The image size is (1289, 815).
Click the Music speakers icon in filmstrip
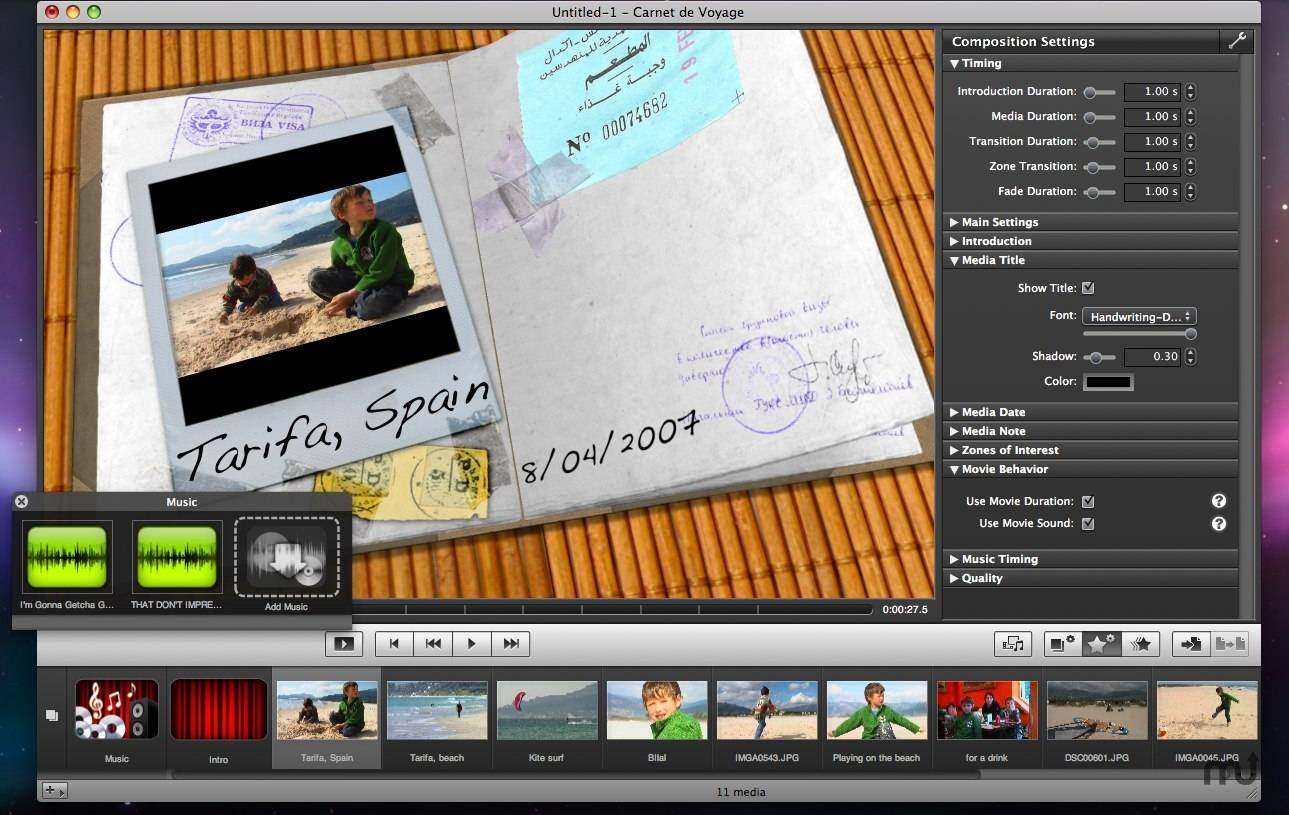[x=117, y=709]
